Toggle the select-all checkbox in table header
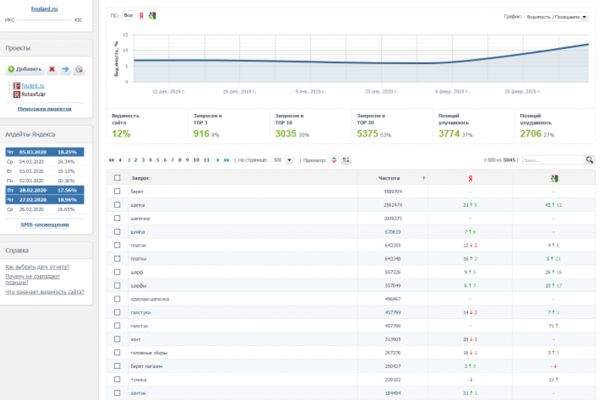Screen dimensions: 600x400 pos(117,178)
